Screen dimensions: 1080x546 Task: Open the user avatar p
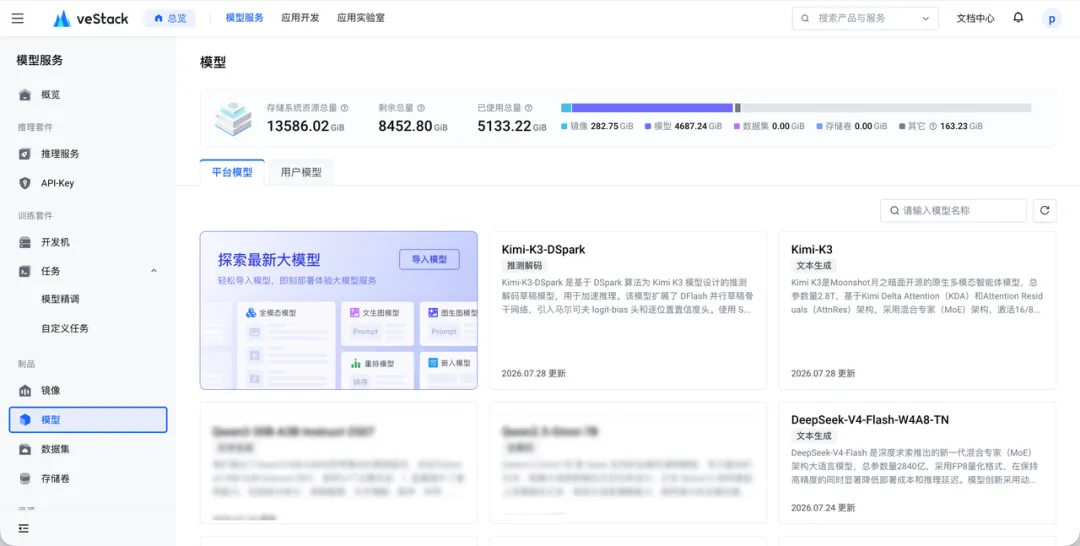coord(1051,19)
